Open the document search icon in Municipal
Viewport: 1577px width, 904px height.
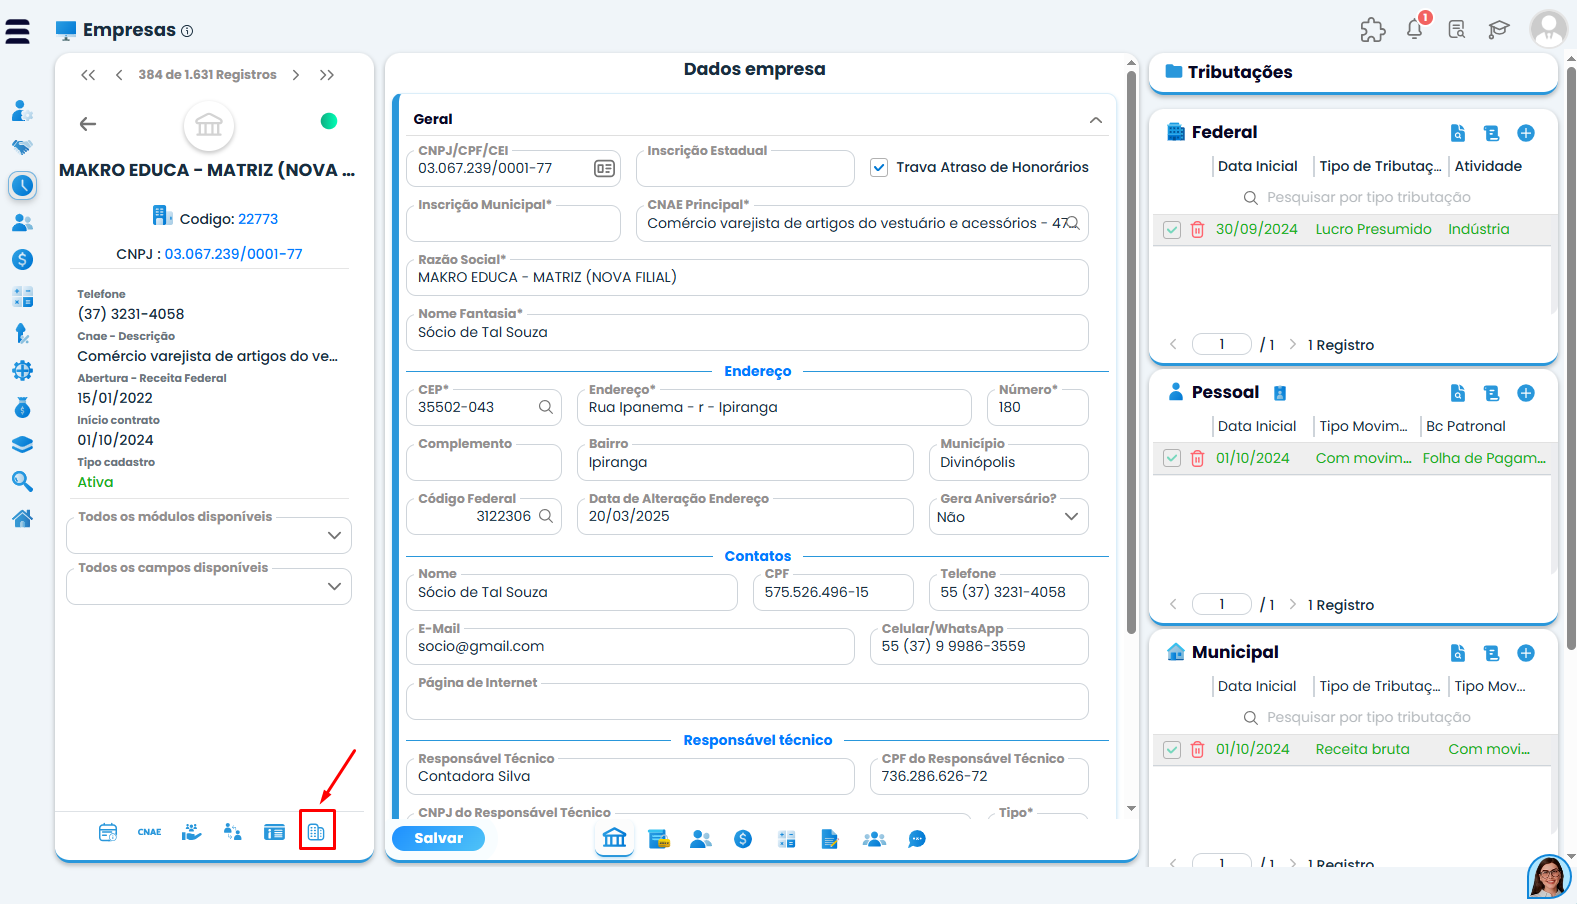click(x=1458, y=653)
